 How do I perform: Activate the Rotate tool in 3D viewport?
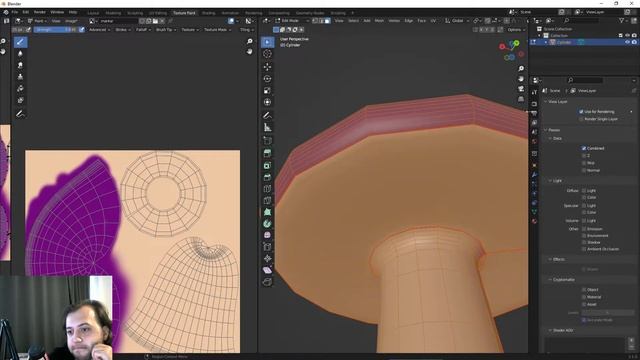(x=267, y=79)
